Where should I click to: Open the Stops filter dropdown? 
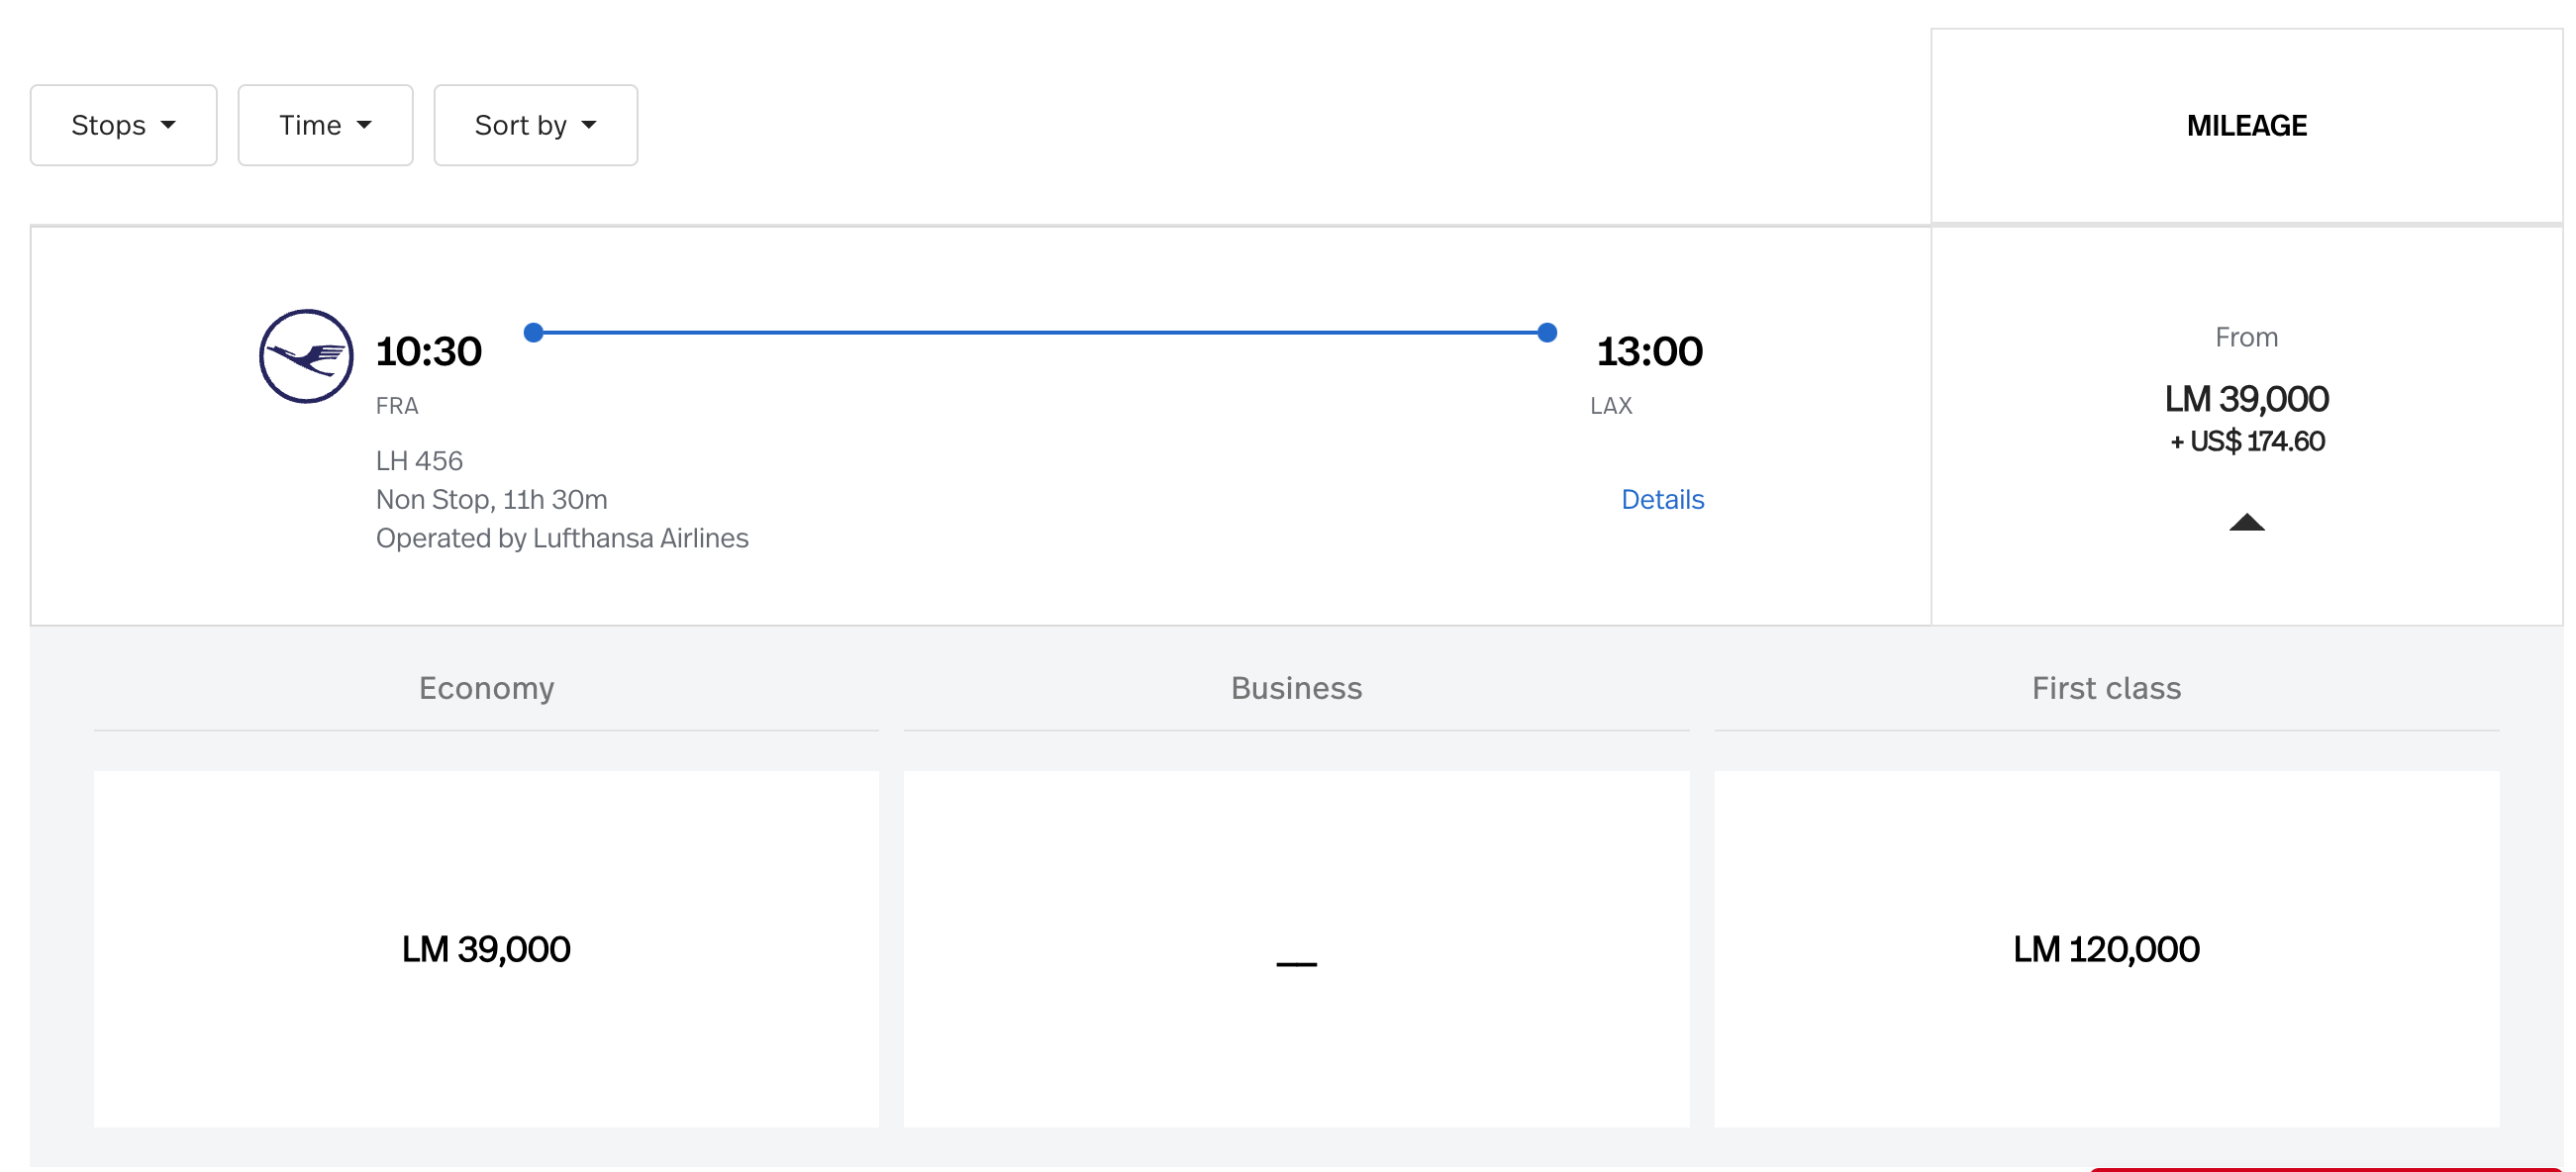click(123, 125)
